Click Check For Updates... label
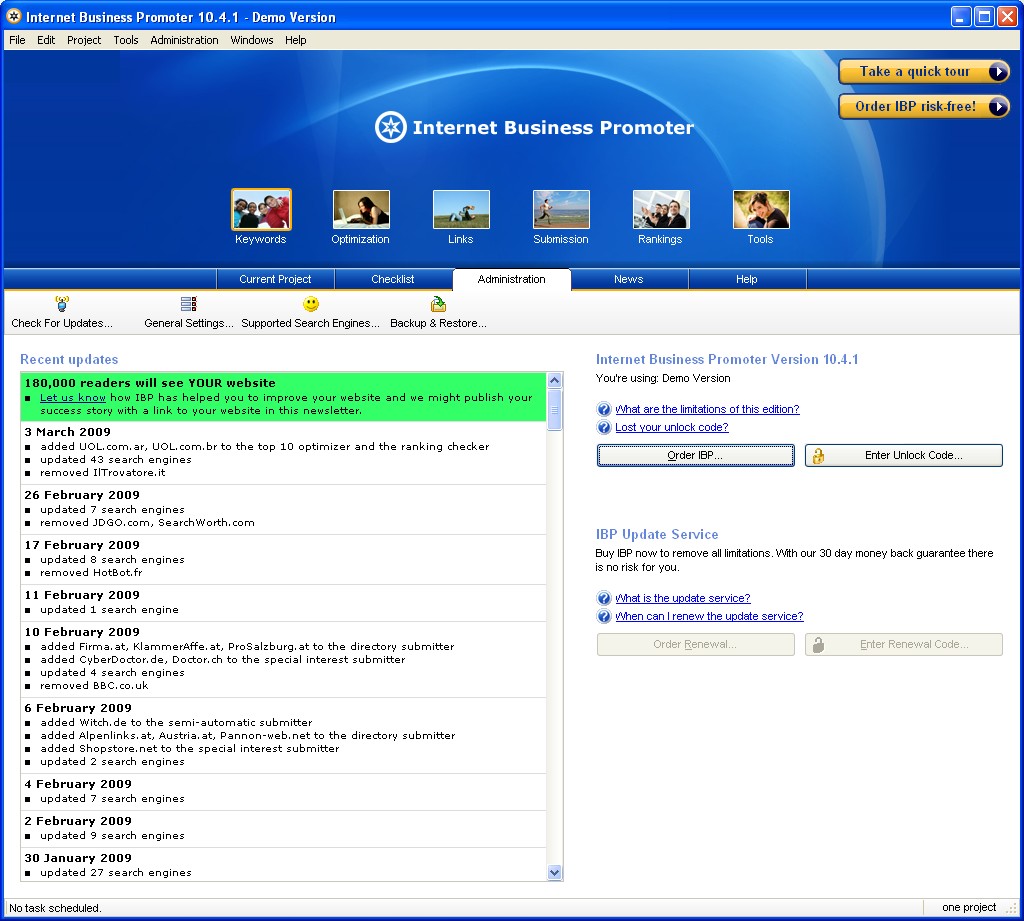Screen dimensions: 1024x921 [62, 323]
